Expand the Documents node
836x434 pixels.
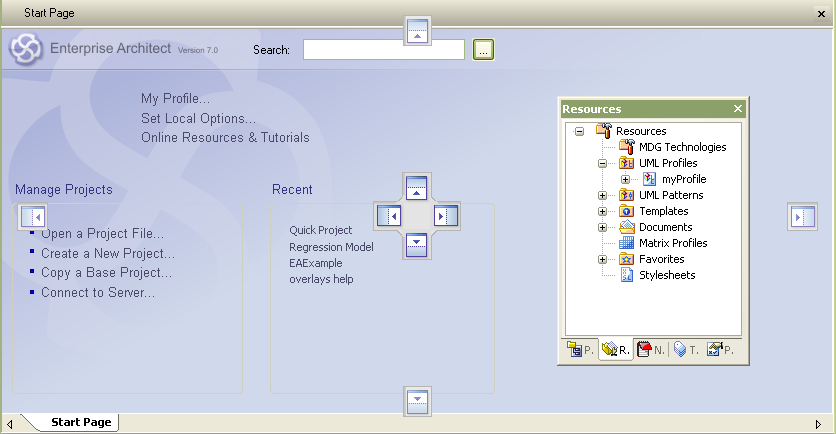click(602, 227)
